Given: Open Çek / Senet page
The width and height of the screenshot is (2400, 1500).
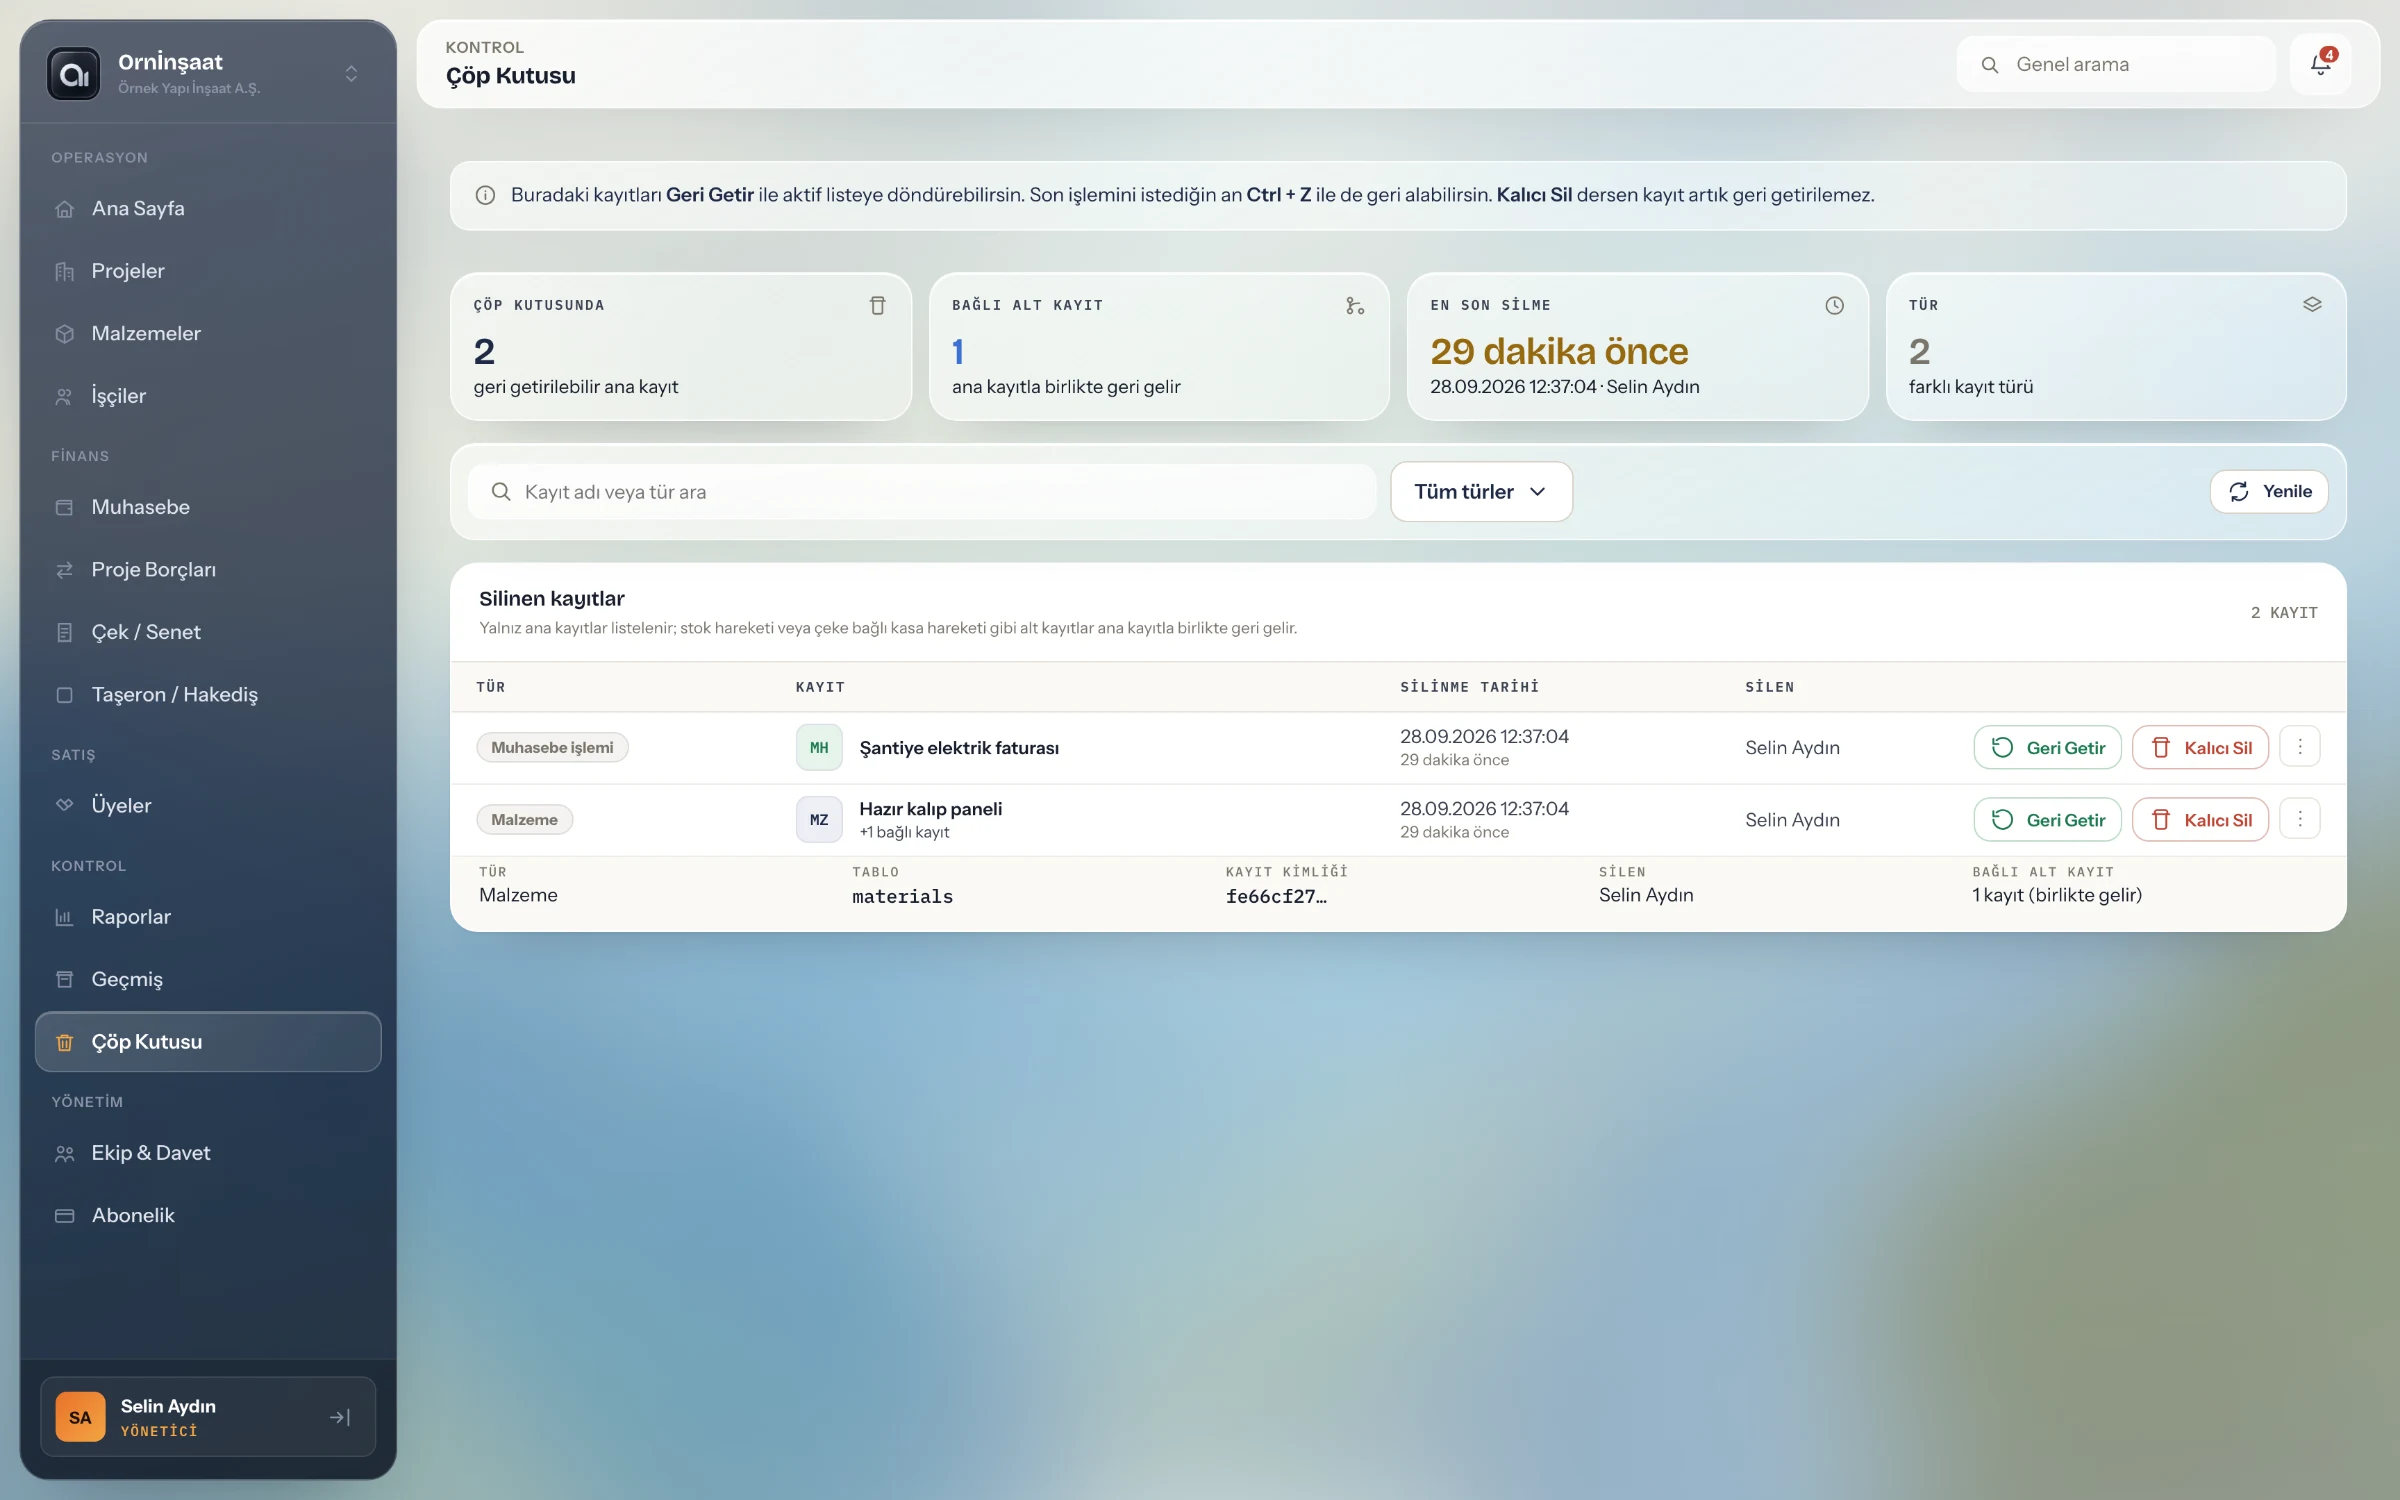Looking at the screenshot, I should pyautogui.click(x=208, y=632).
